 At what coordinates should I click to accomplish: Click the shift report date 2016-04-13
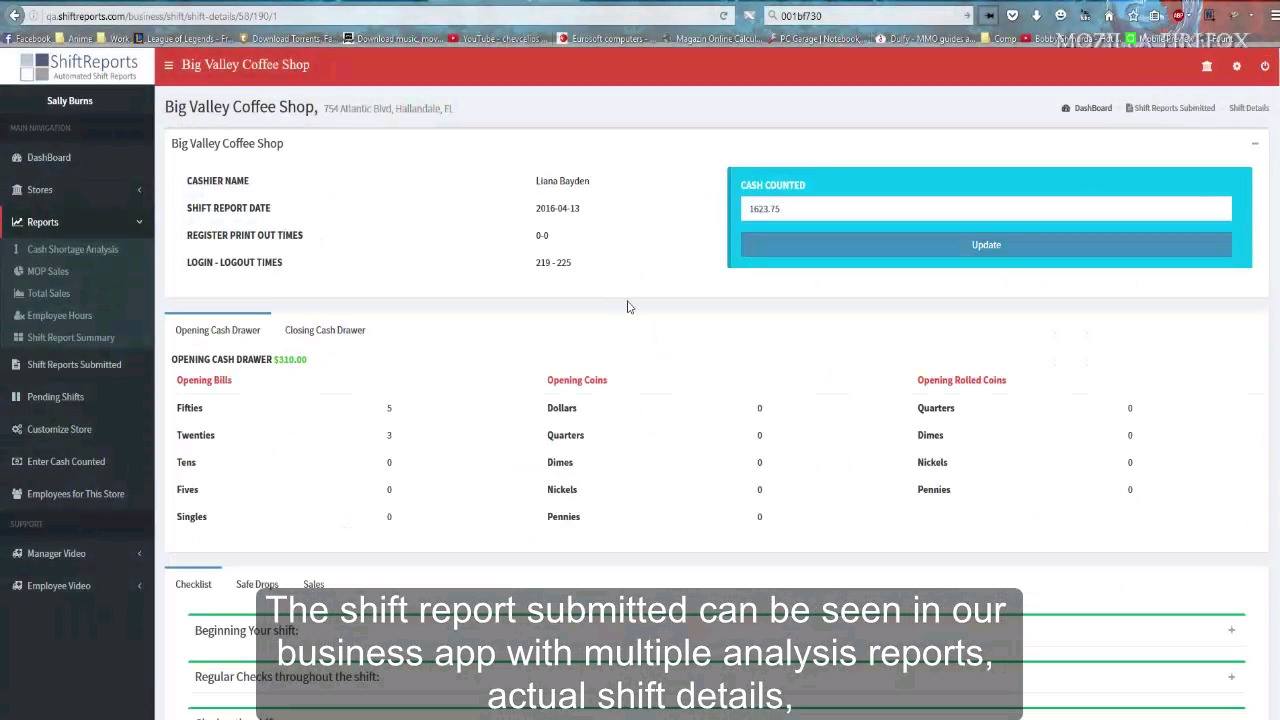coord(557,209)
